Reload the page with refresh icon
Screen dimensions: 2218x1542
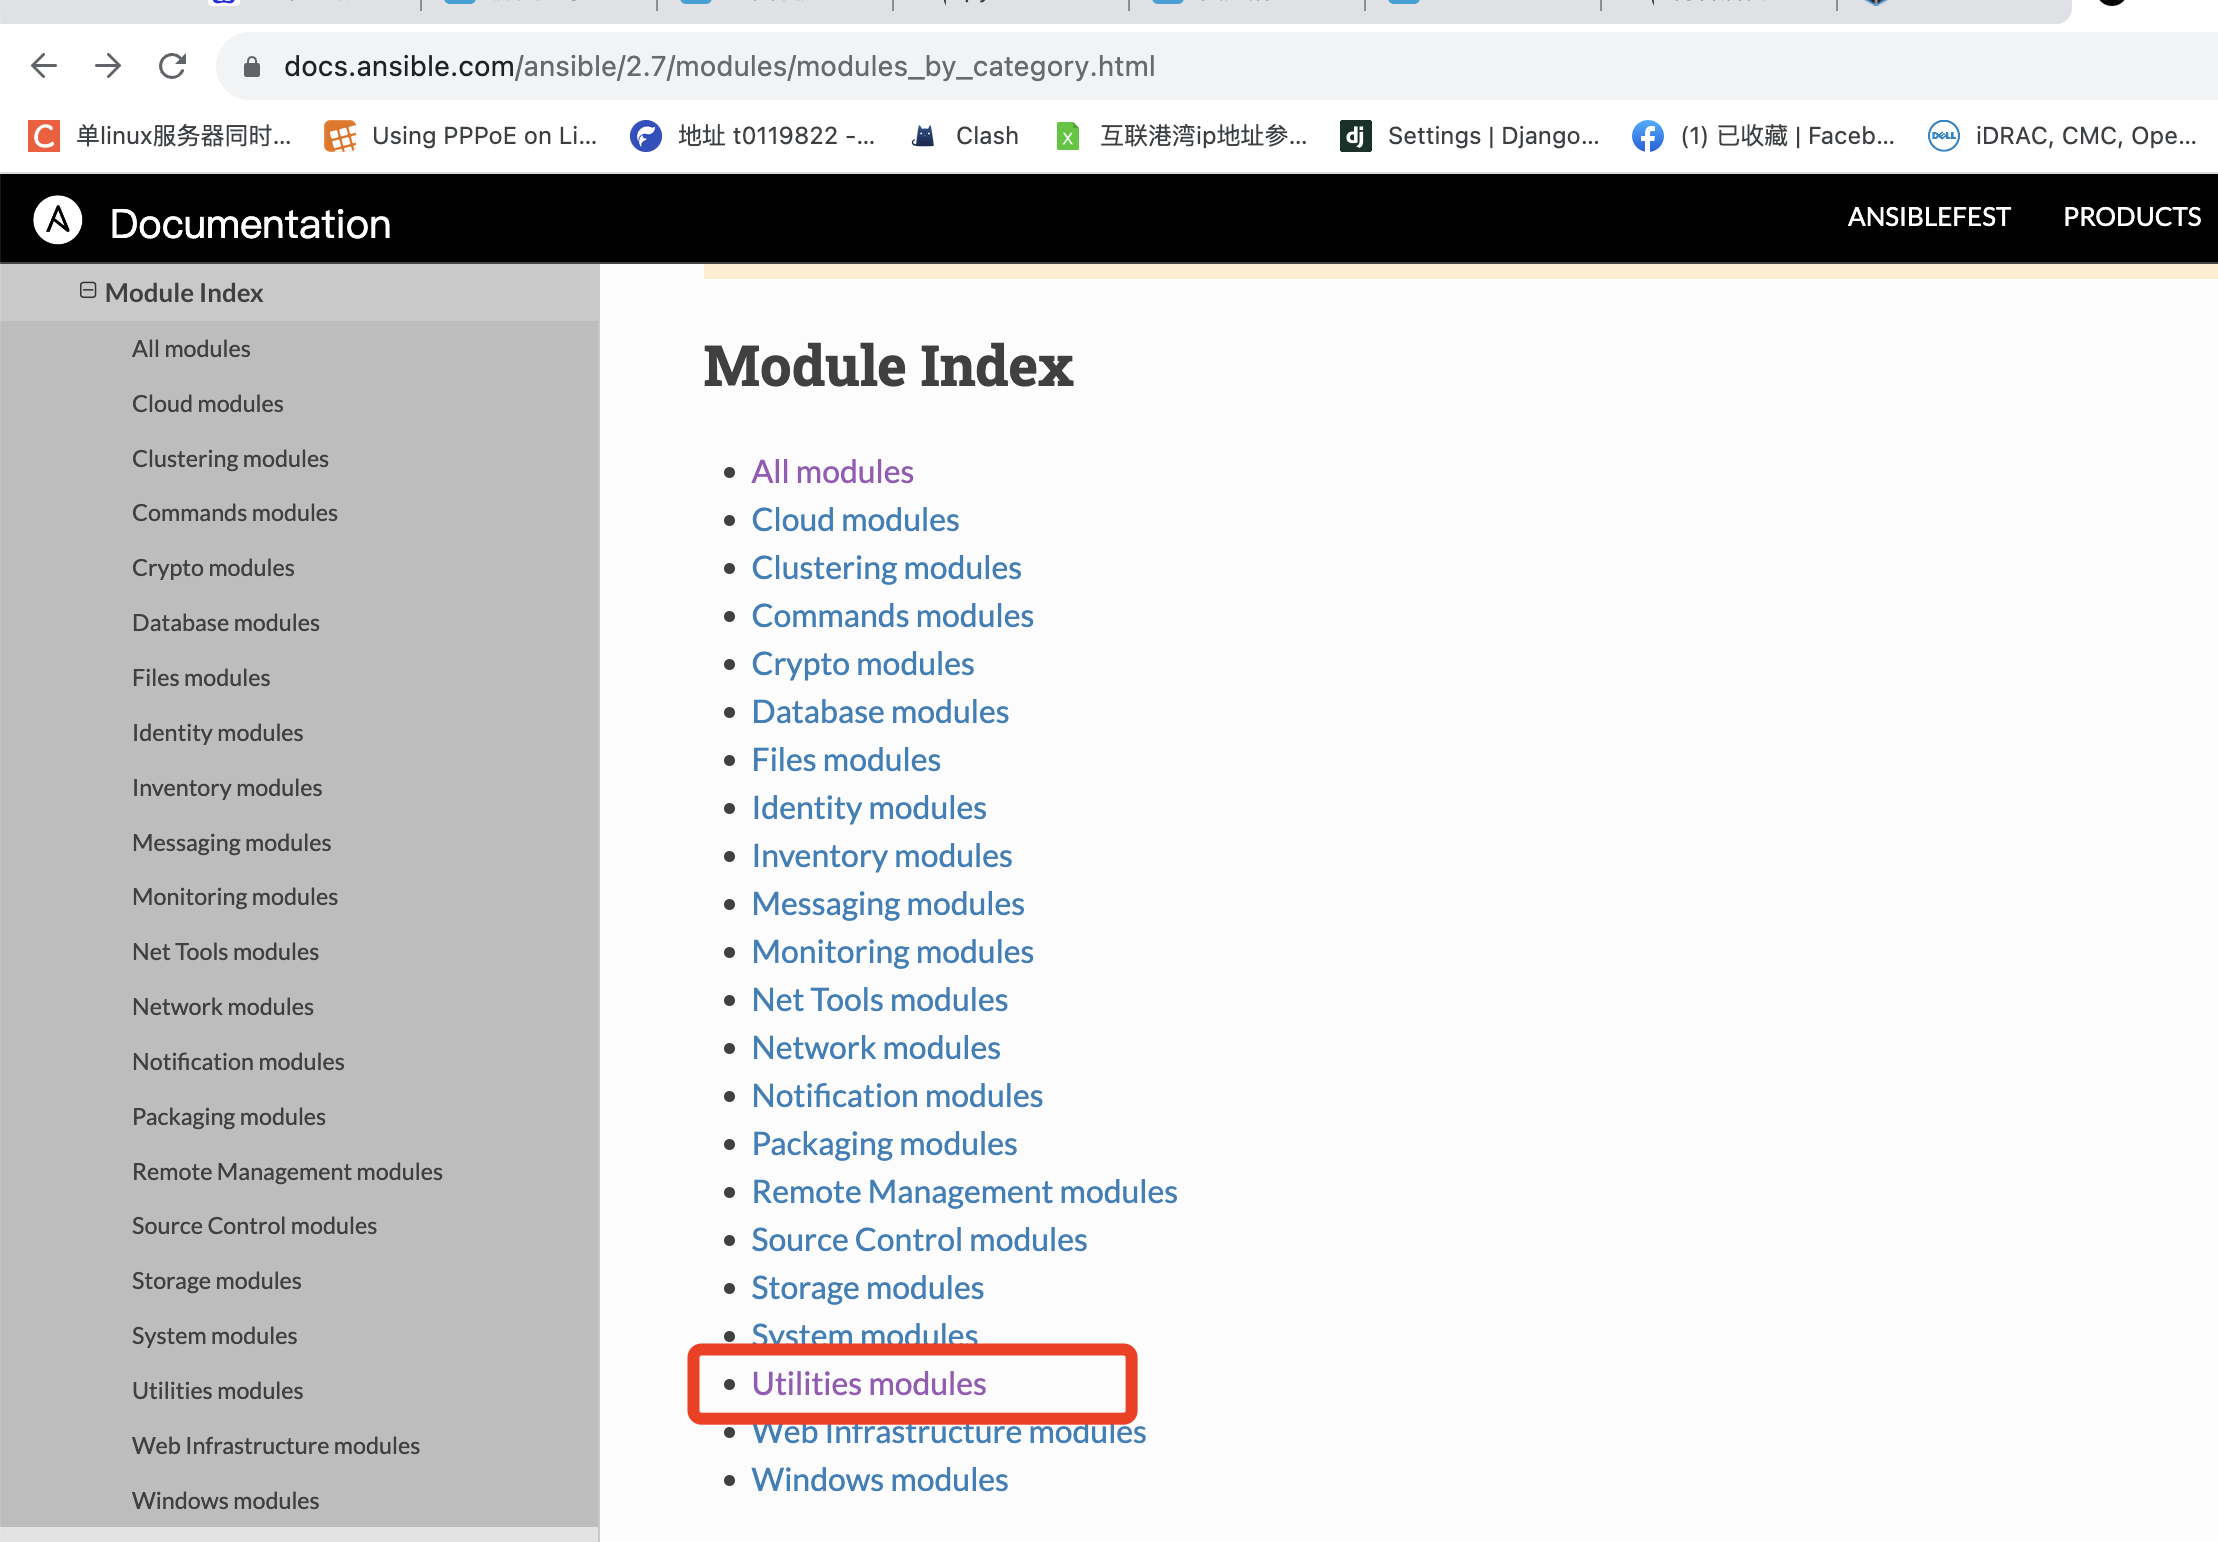click(x=172, y=66)
